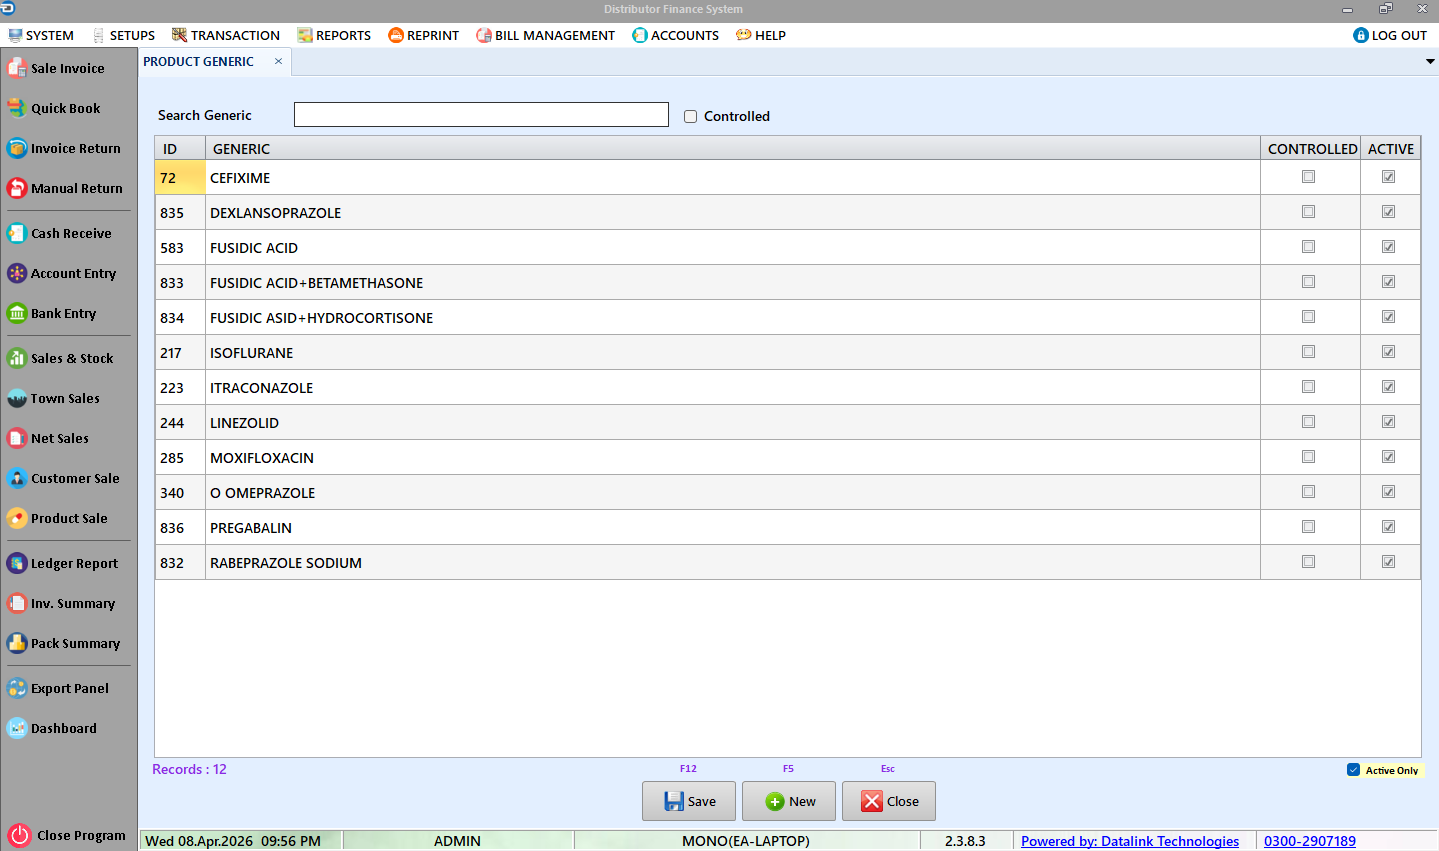This screenshot has width=1439, height=851.
Task: Open the BILL MANAGEMENT menu
Action: pos(546,35)
